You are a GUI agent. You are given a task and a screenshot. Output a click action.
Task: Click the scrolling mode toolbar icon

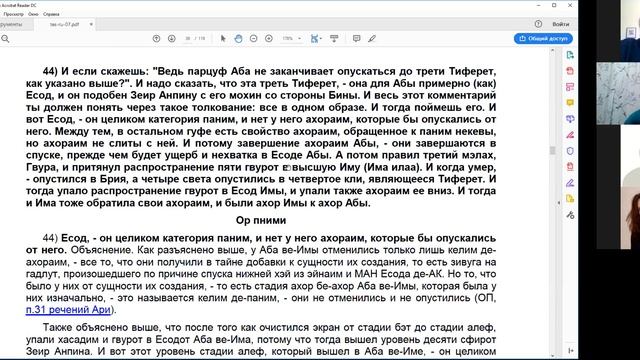click(x=334, y=38)
